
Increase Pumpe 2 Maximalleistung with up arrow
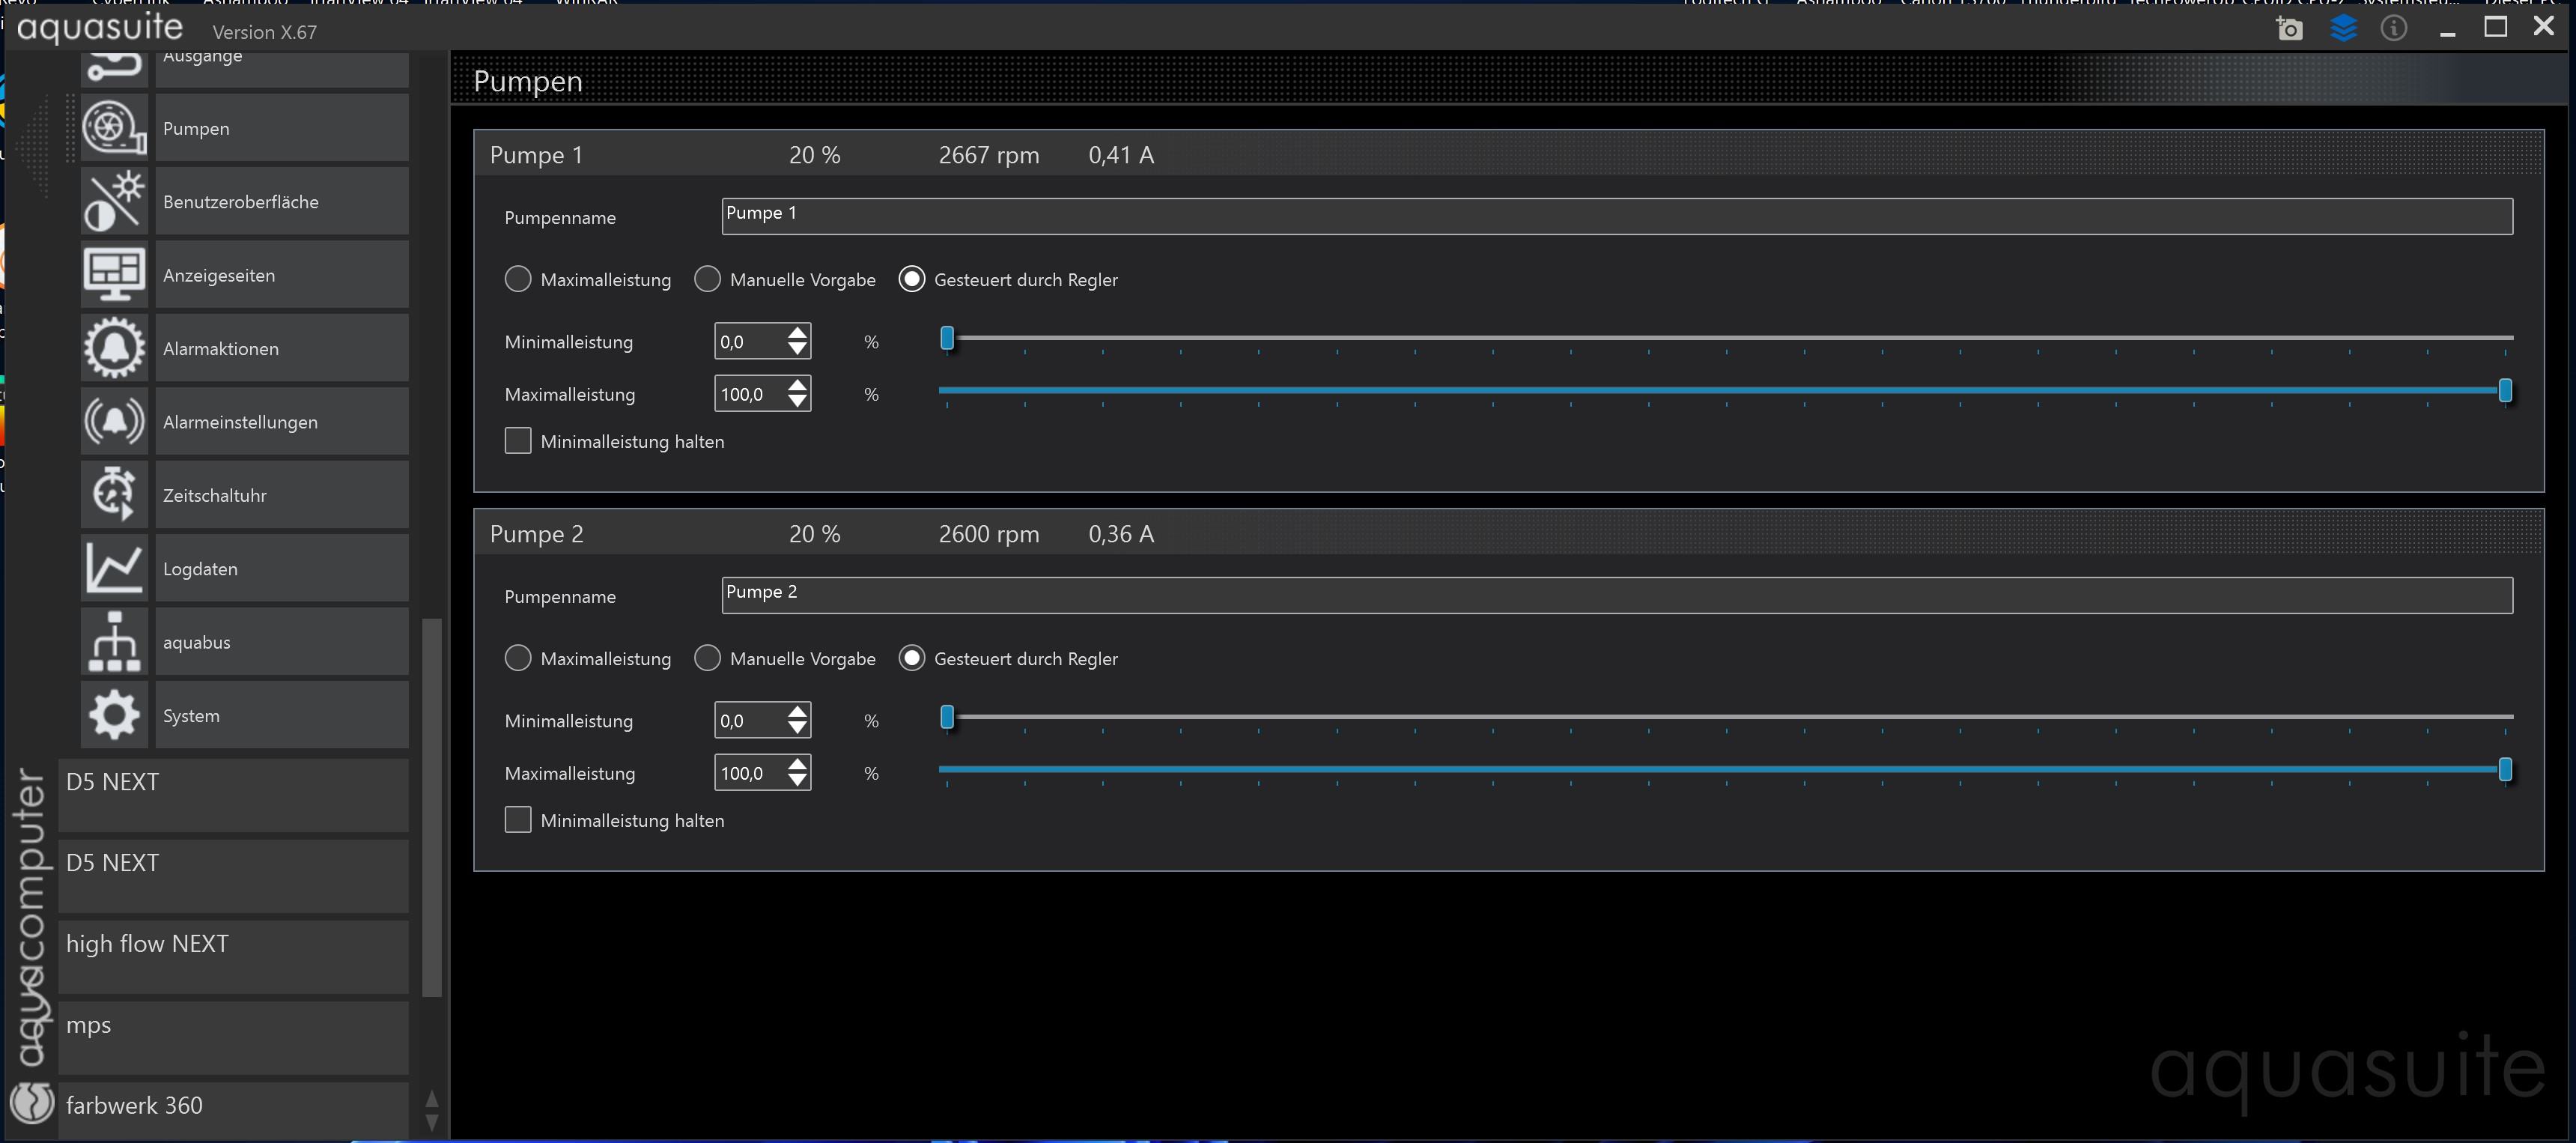click(797, 764)
